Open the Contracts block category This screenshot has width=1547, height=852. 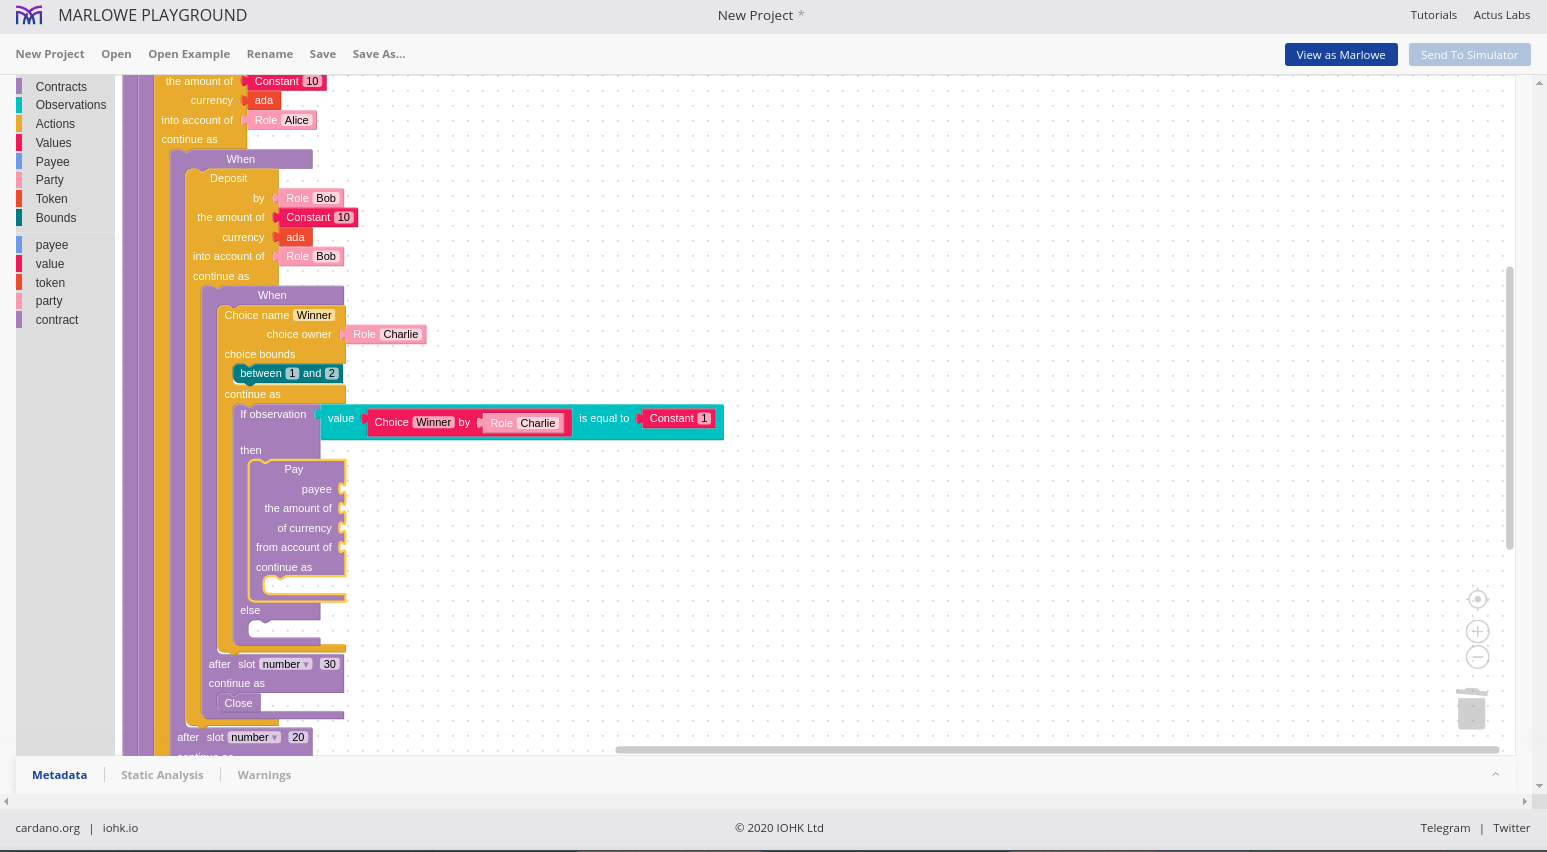[x=61, y=87]
